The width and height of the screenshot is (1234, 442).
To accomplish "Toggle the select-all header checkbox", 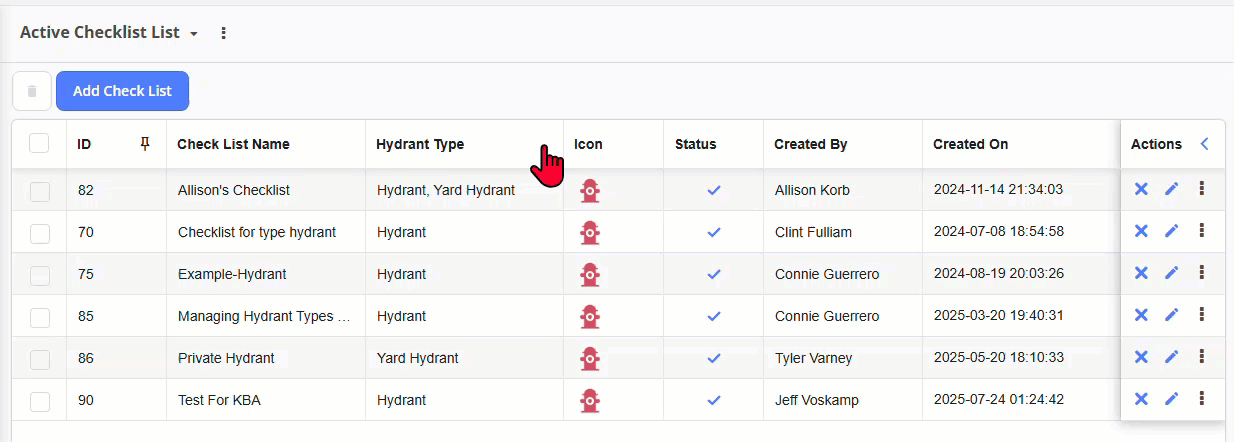I will [39, 144].
